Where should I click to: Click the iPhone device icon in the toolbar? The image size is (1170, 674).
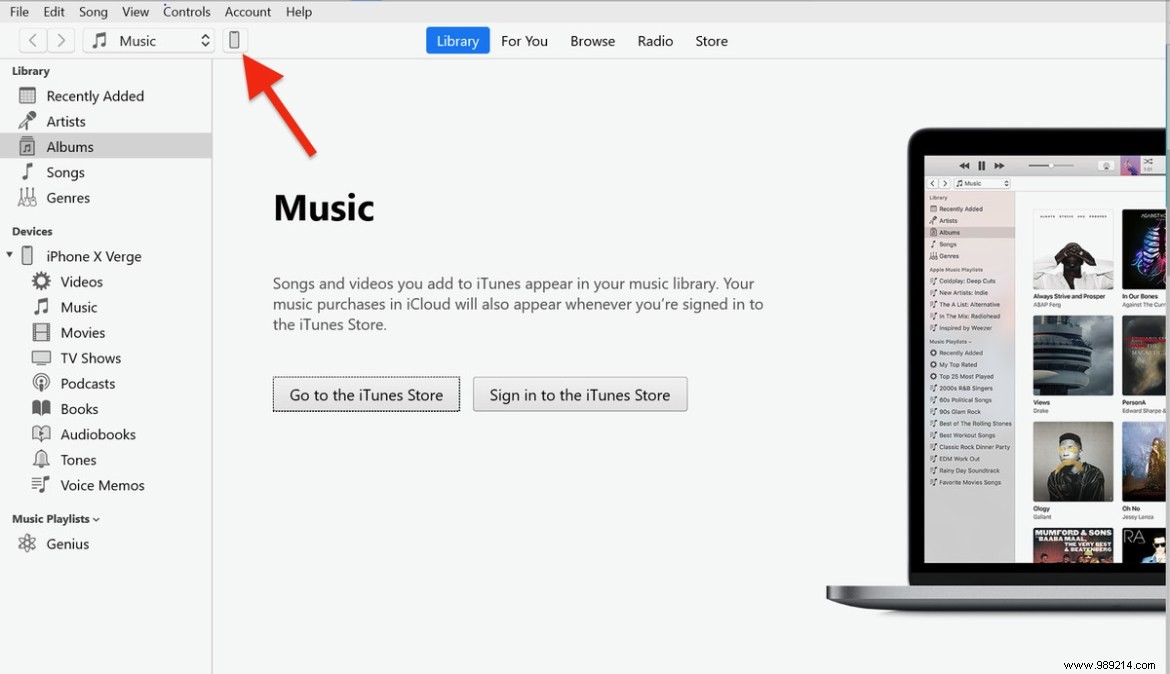pyautogui.click(x=235, y=40)
